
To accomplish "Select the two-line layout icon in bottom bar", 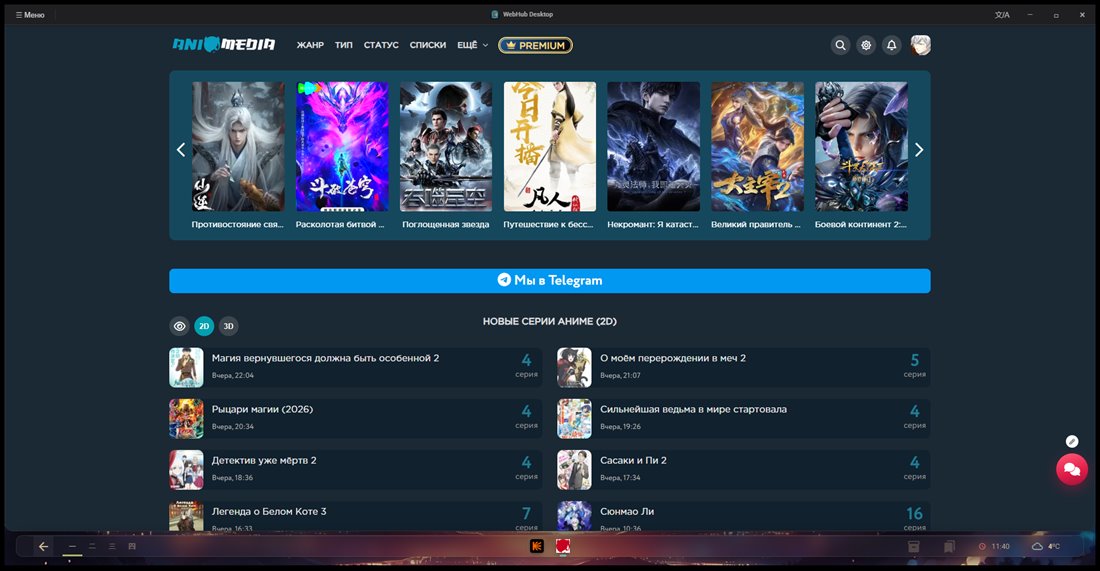I will point(92,546).
